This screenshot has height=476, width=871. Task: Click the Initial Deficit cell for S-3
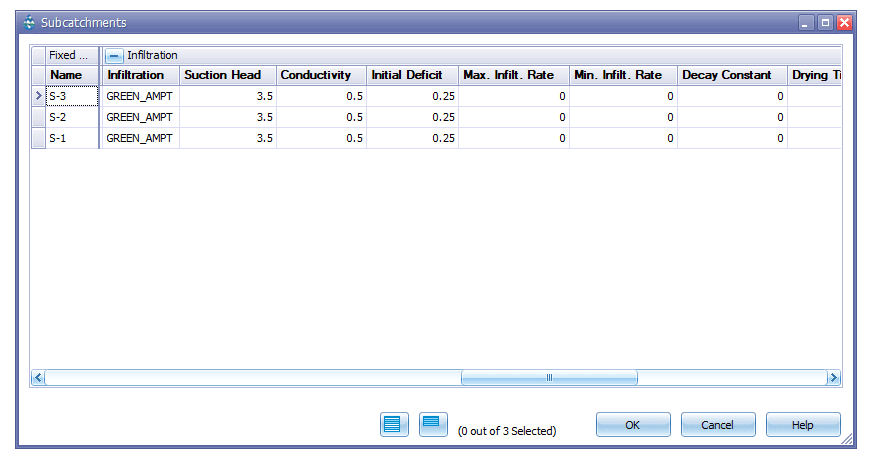tap(411, 96)
